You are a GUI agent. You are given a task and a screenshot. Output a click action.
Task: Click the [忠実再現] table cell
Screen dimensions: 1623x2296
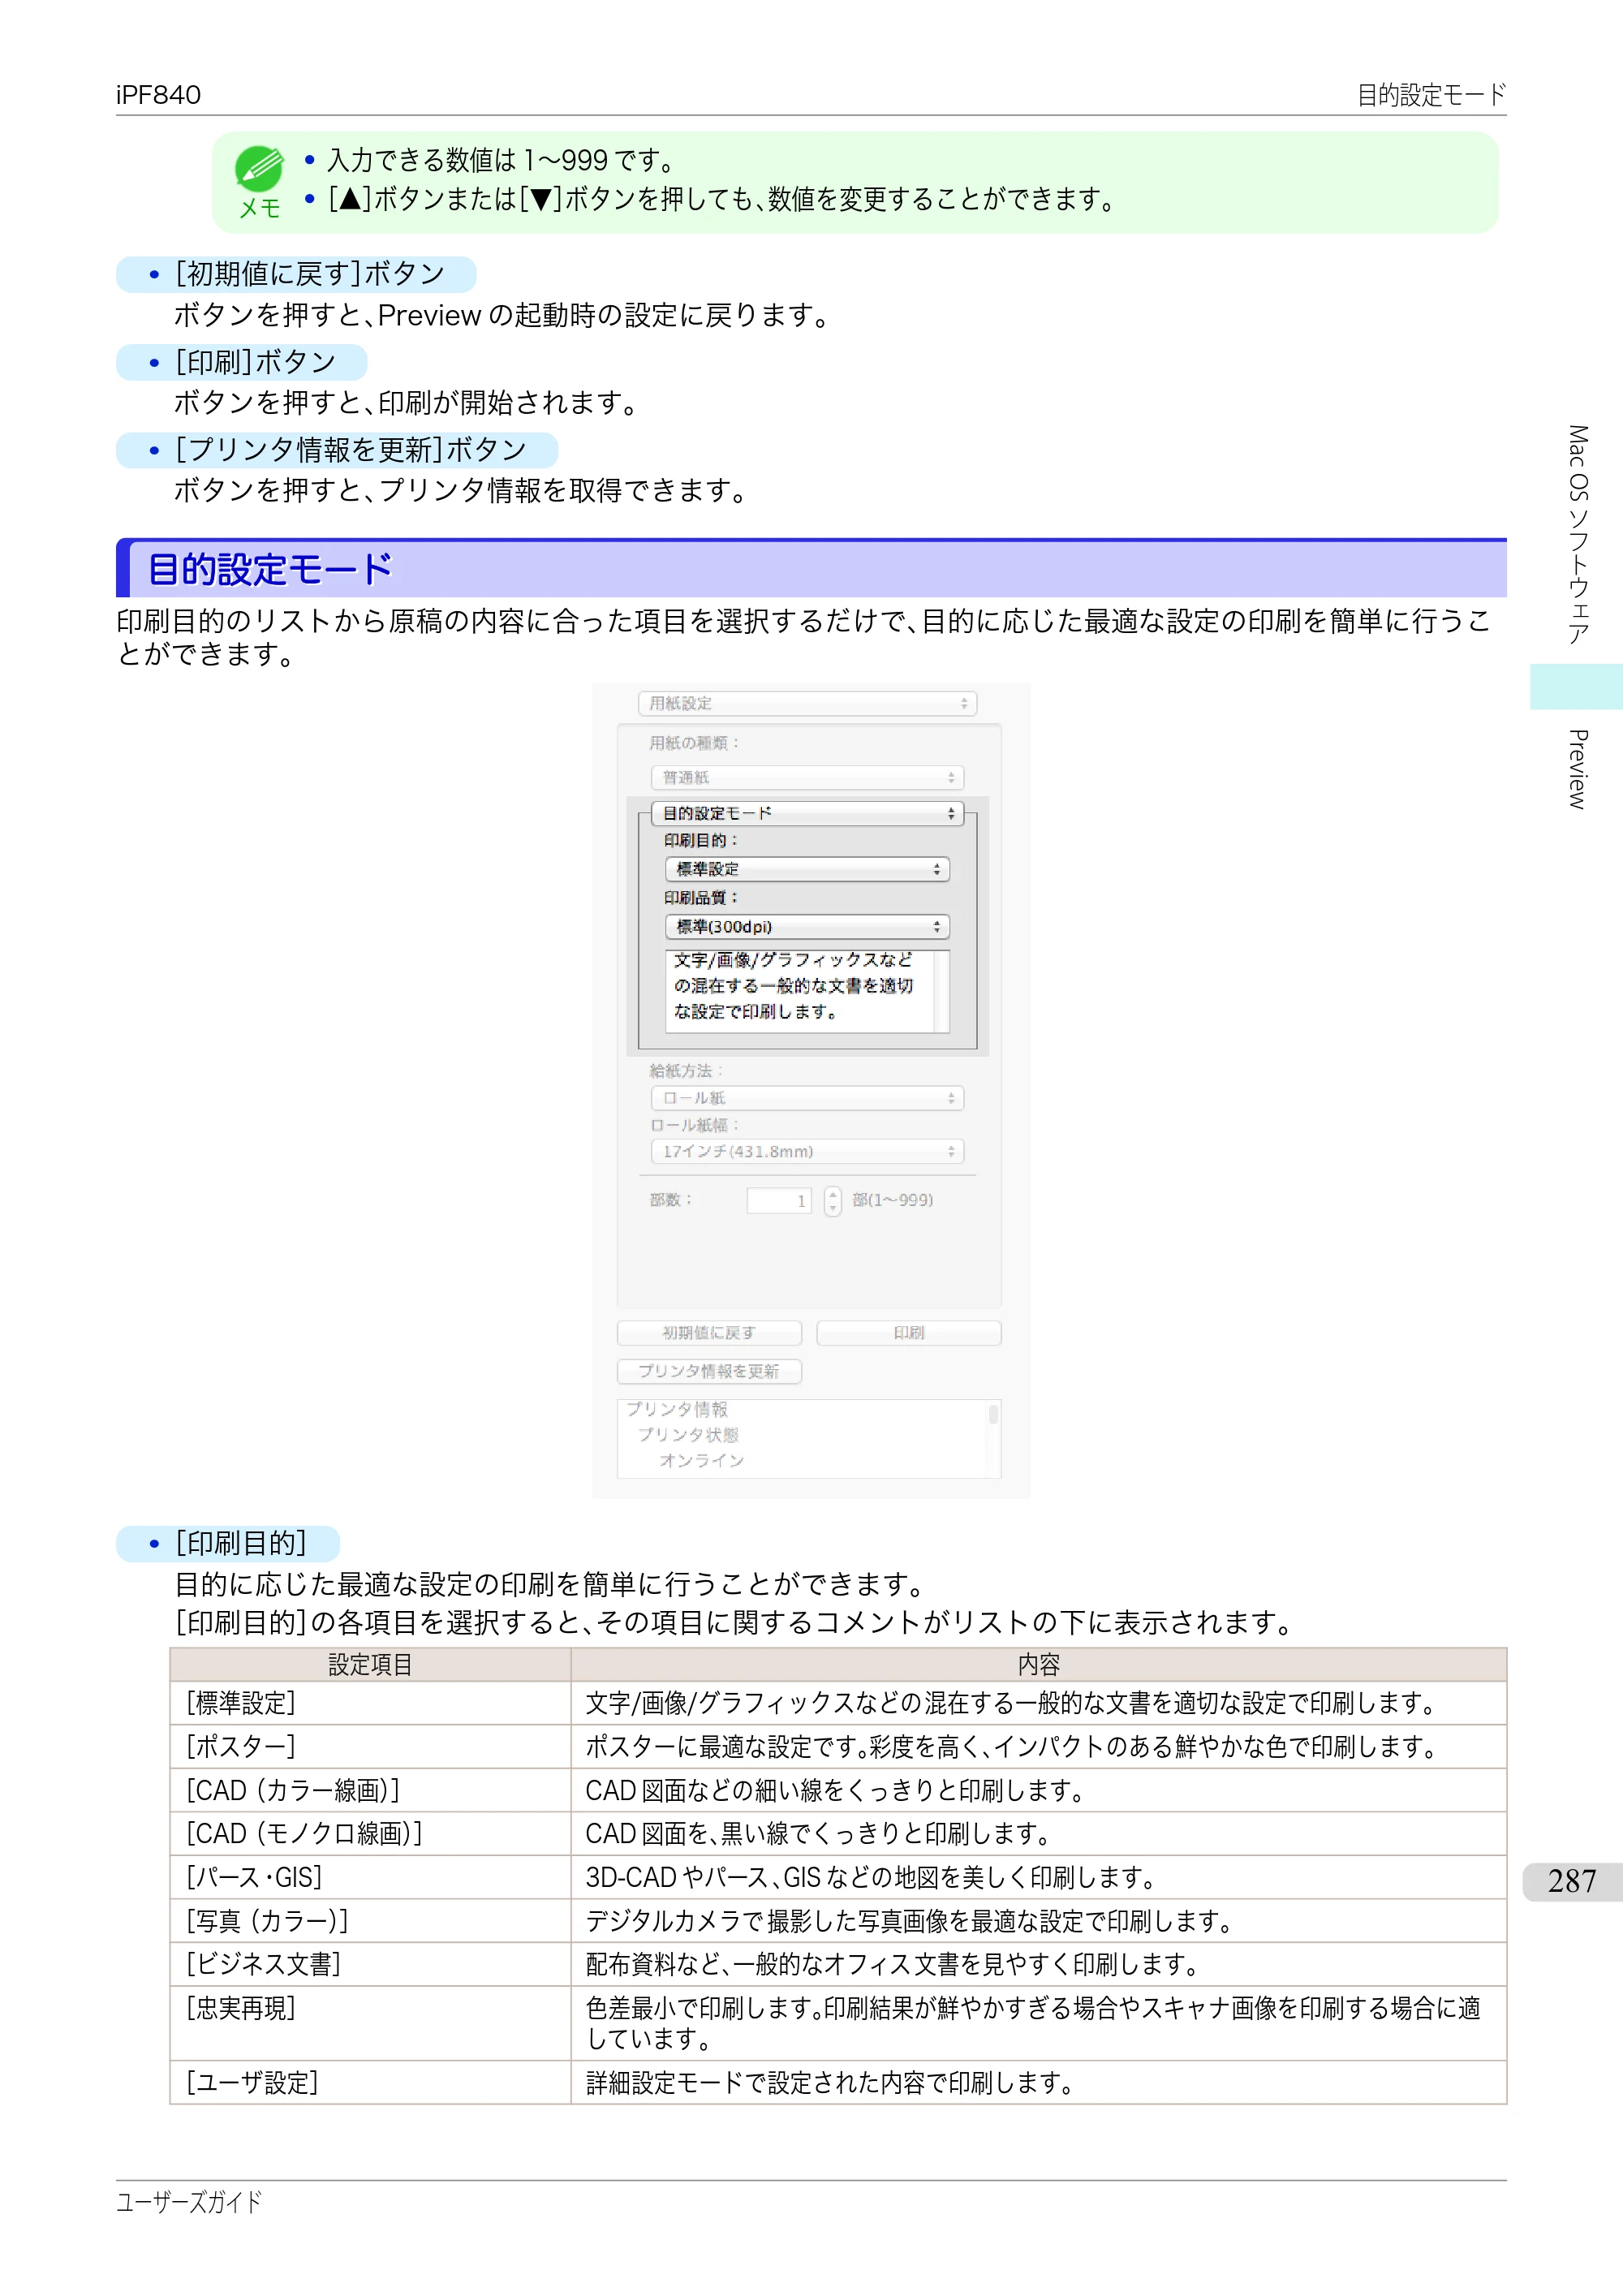(370, 2024)
